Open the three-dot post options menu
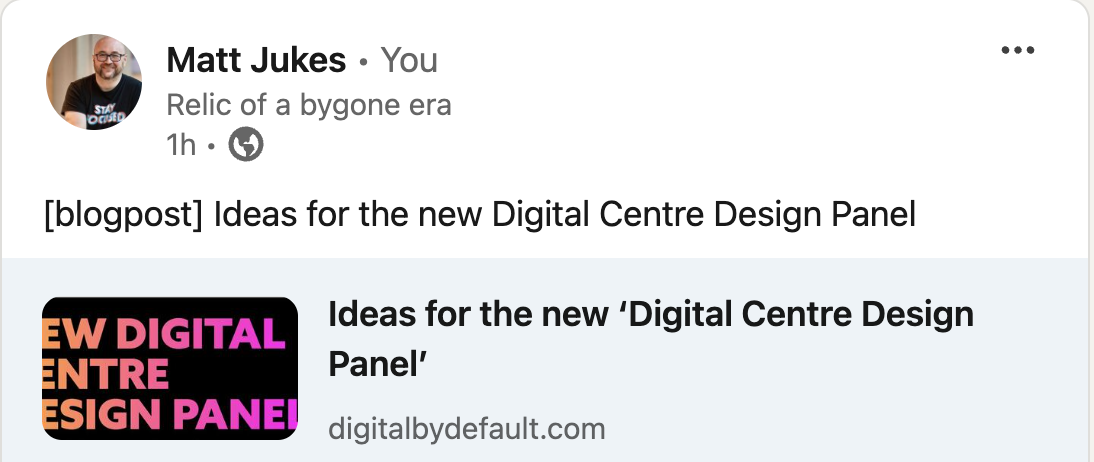The height and width of the screenshot is (462, 1094). (x=1018, y=51)
